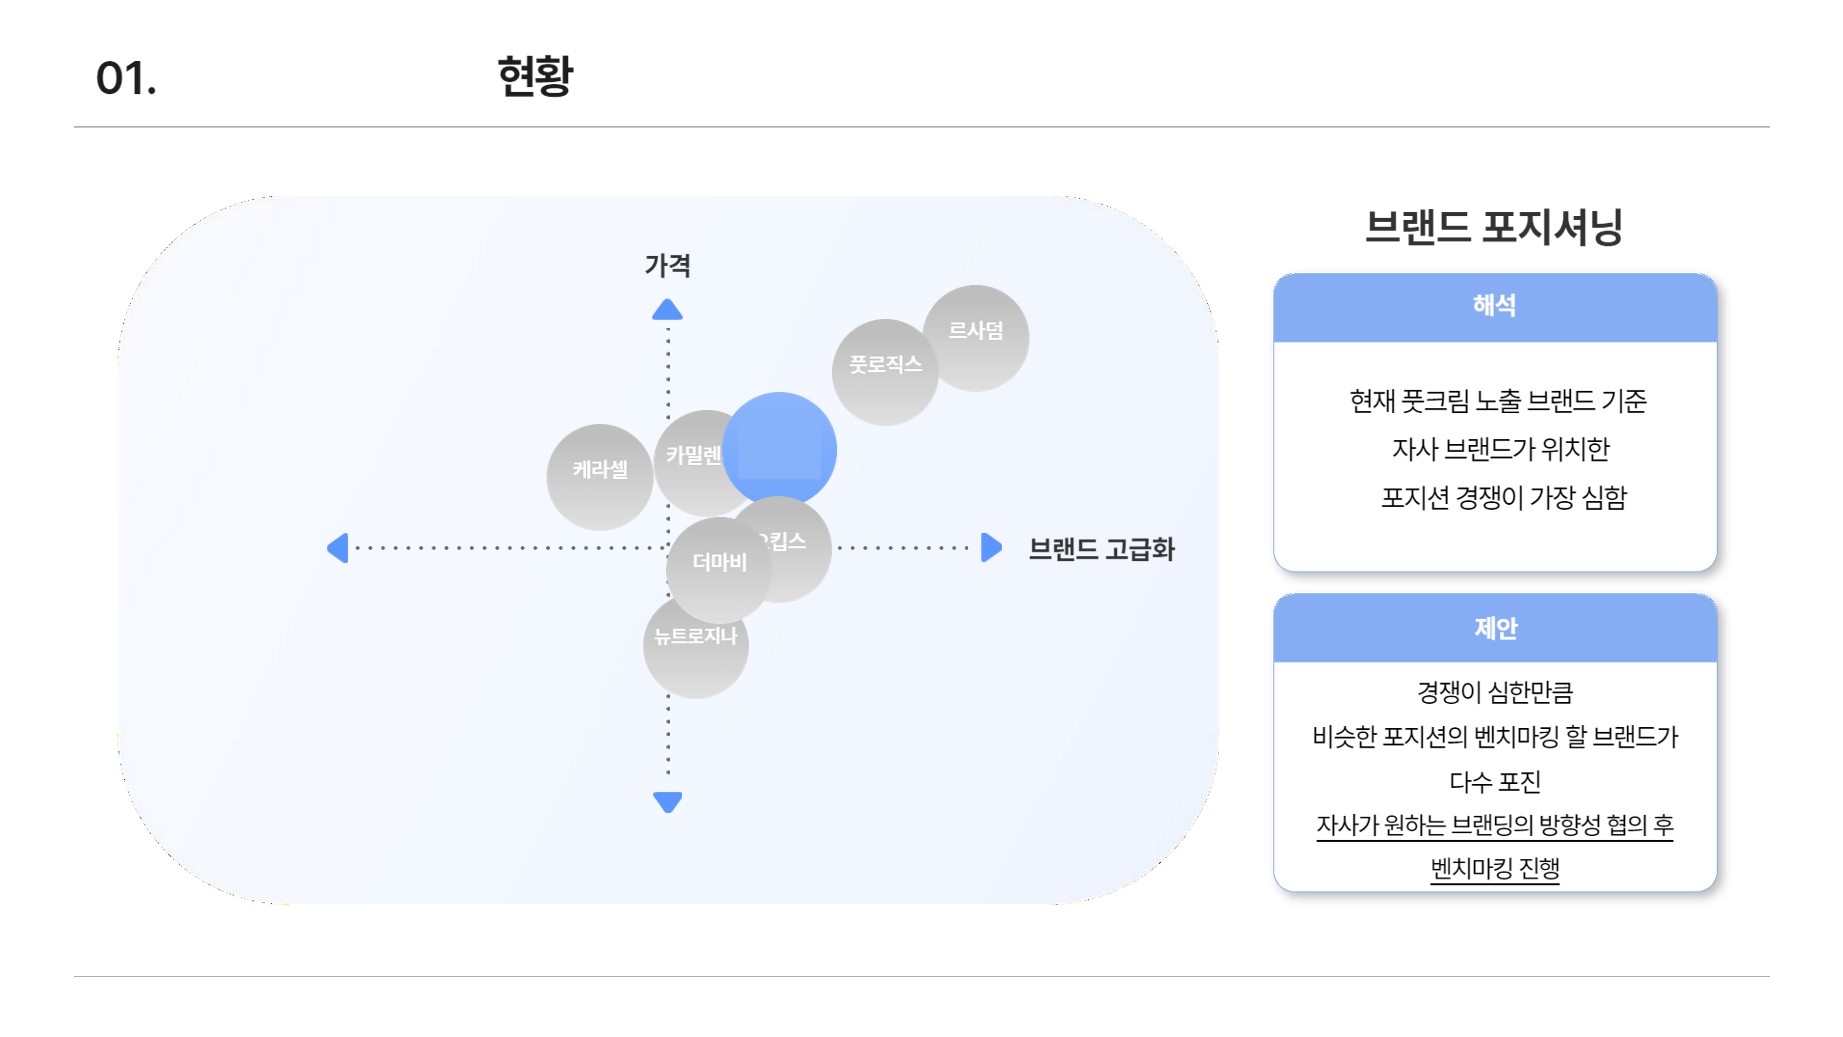This screenshot has width=1843, height=1037.
Task: Select the 더마비 brand bubble
Action: click(x=719, y=570)
